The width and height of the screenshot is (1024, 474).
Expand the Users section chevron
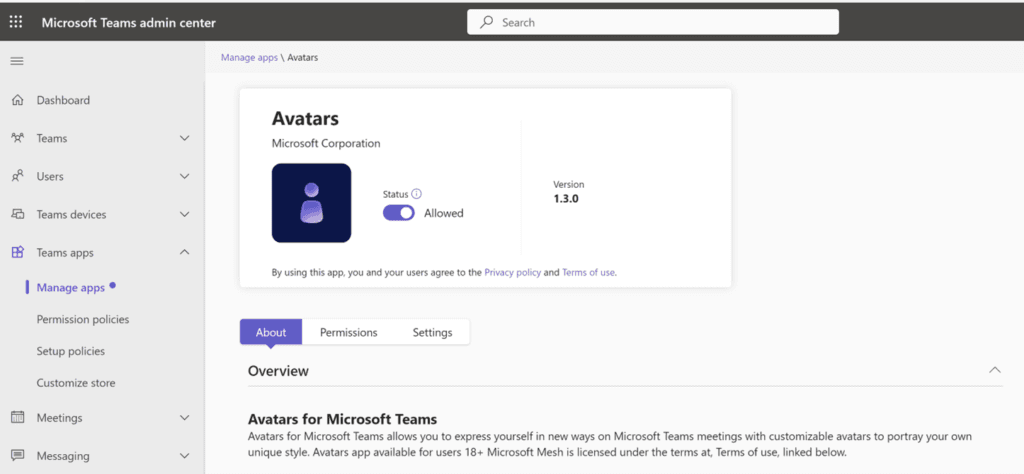click(185, 176)
